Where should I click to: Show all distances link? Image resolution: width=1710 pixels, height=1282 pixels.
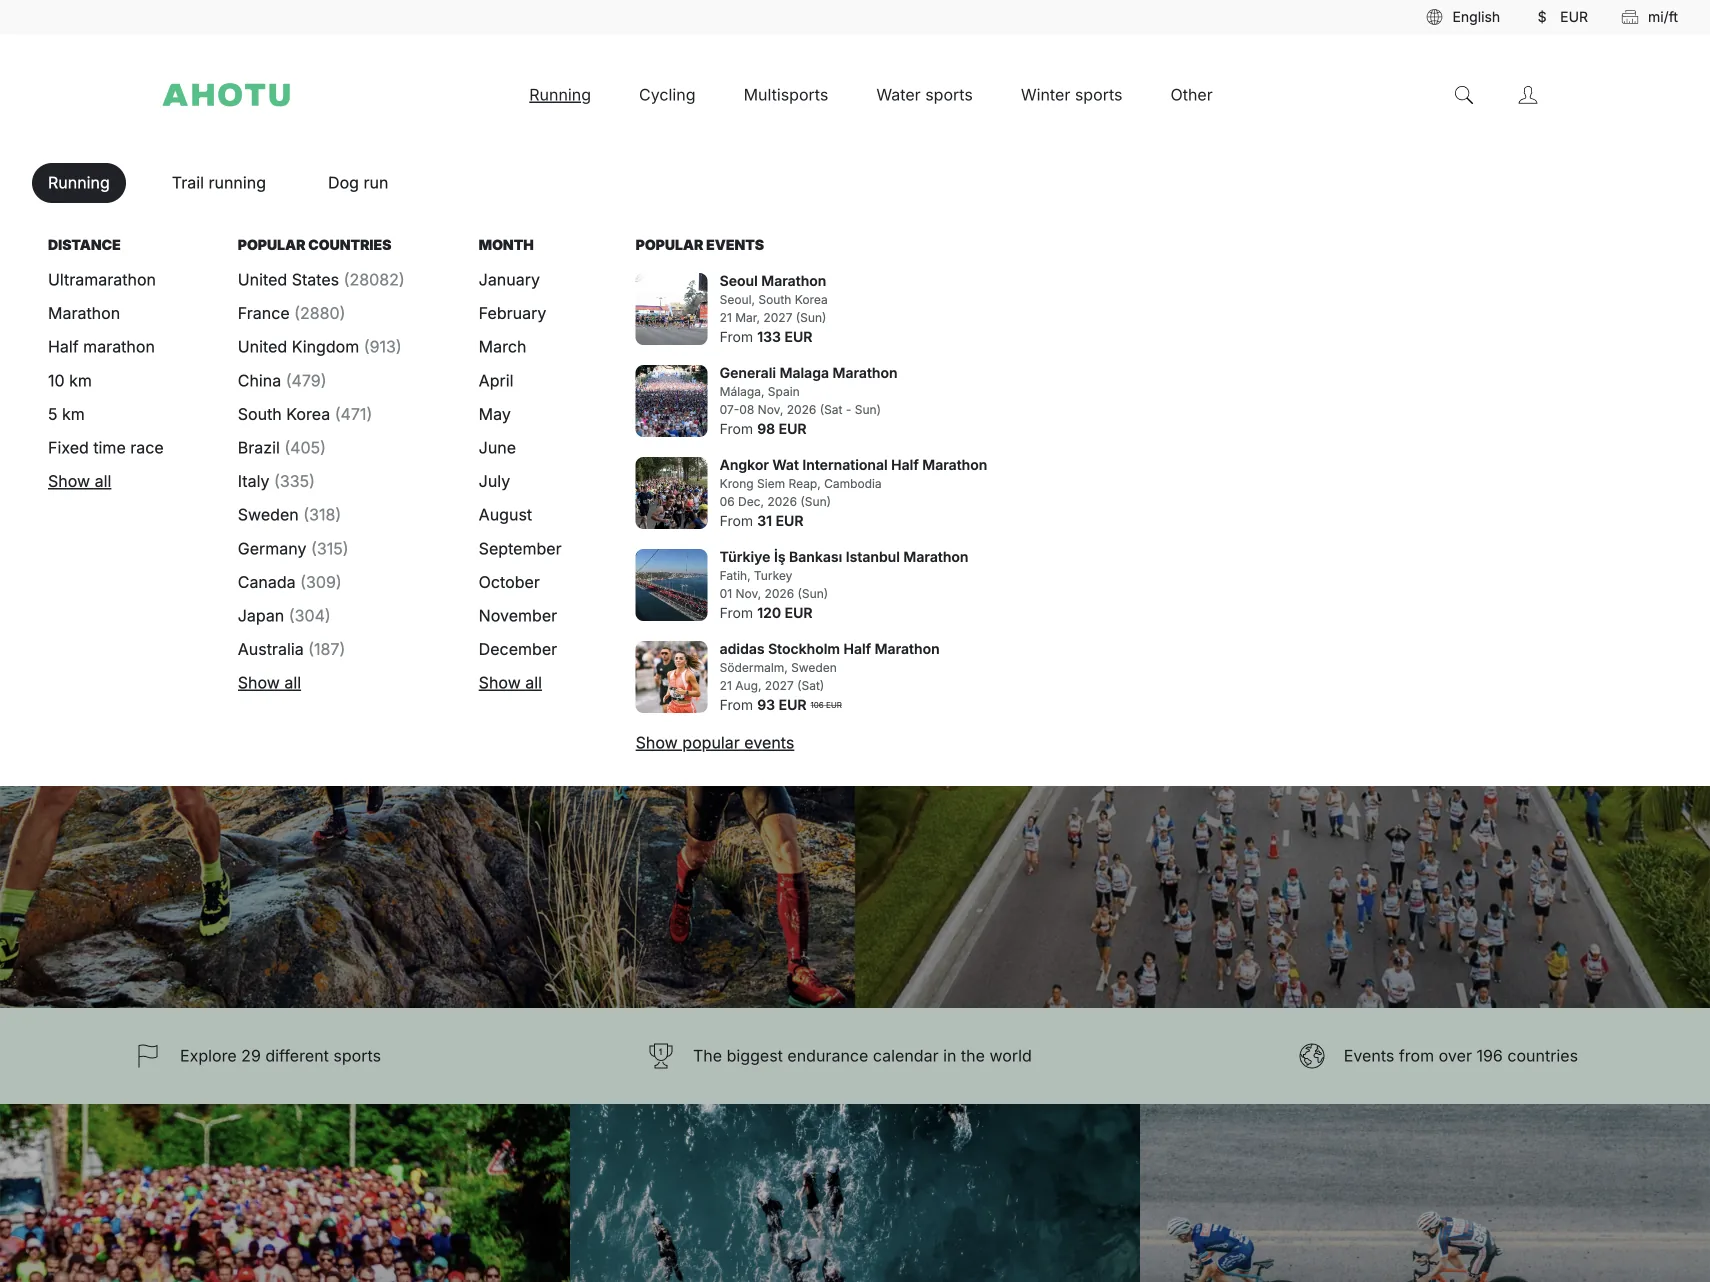79,482
